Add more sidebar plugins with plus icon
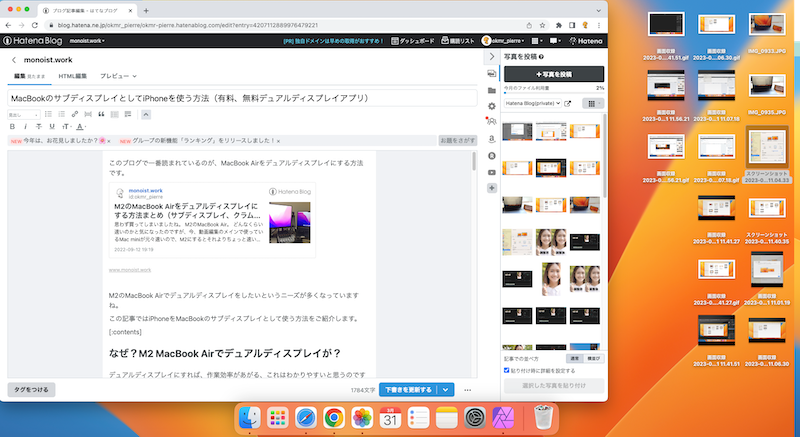Screen dimensions: 800x437 [x=492, y=188]
